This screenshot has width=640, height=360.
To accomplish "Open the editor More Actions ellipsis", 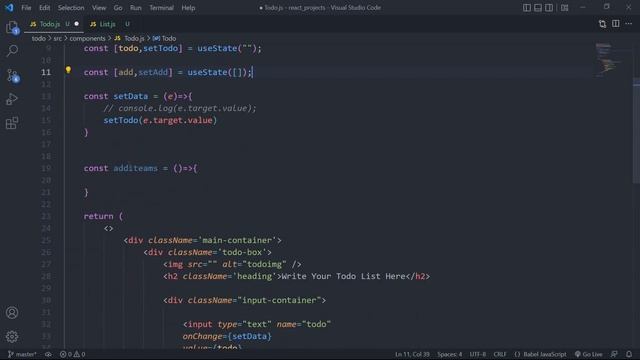I will coord(629,24).
